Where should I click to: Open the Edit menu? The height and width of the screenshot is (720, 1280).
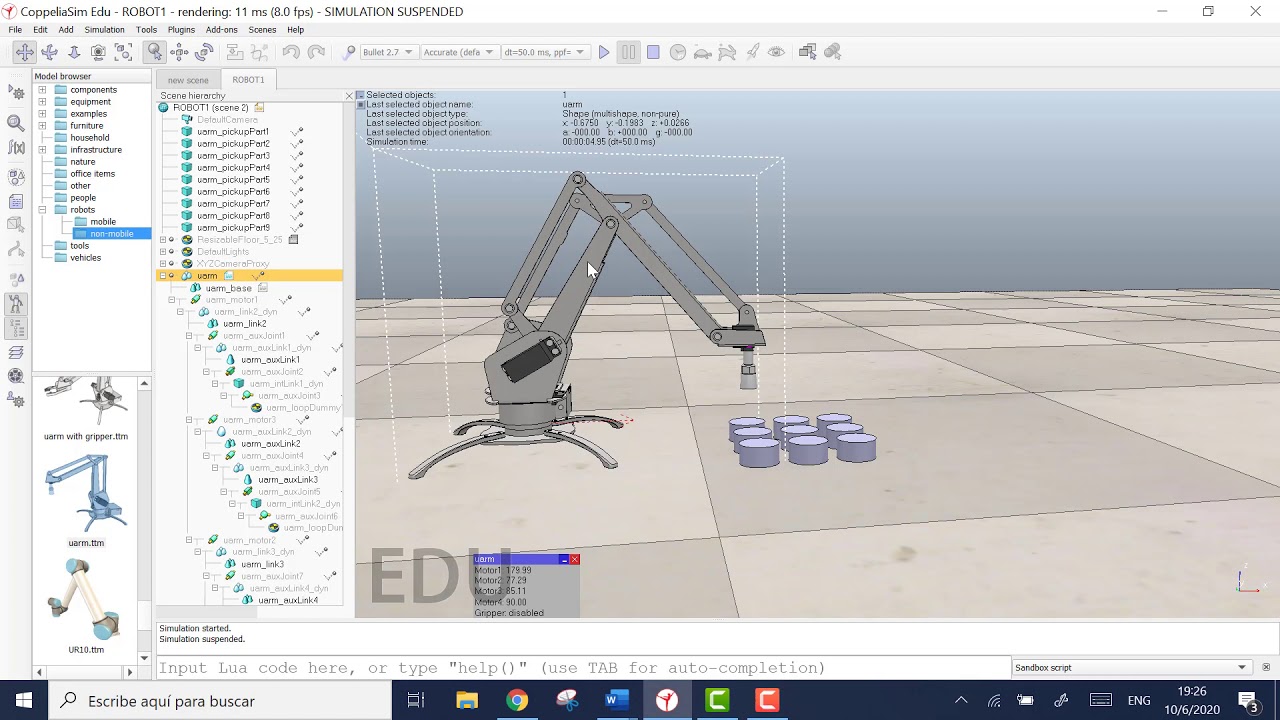pyautogui.click(x=40, y=30)
